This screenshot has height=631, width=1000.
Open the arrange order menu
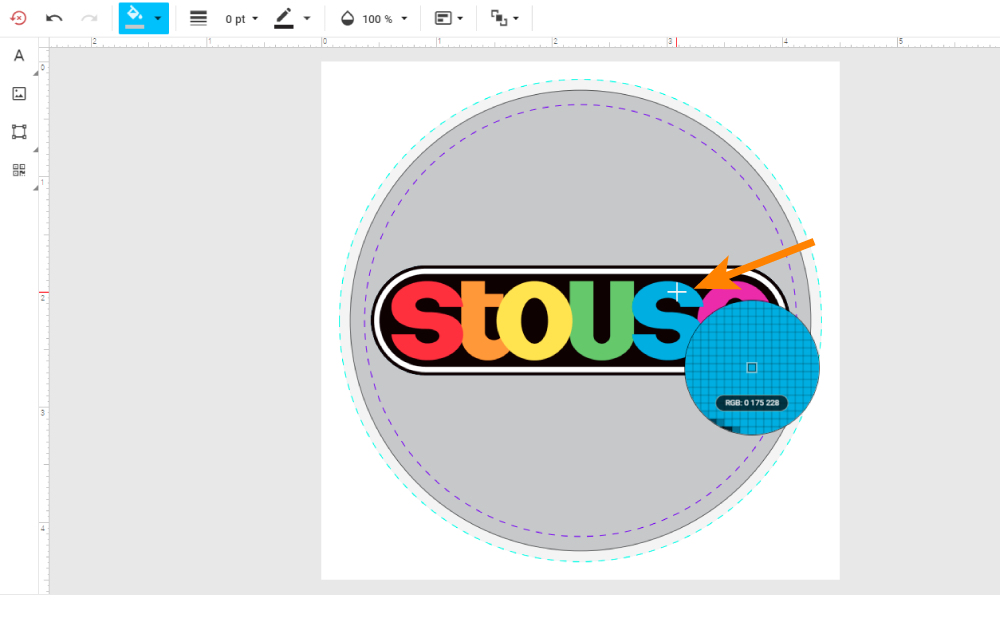click(x=505, y=18)
